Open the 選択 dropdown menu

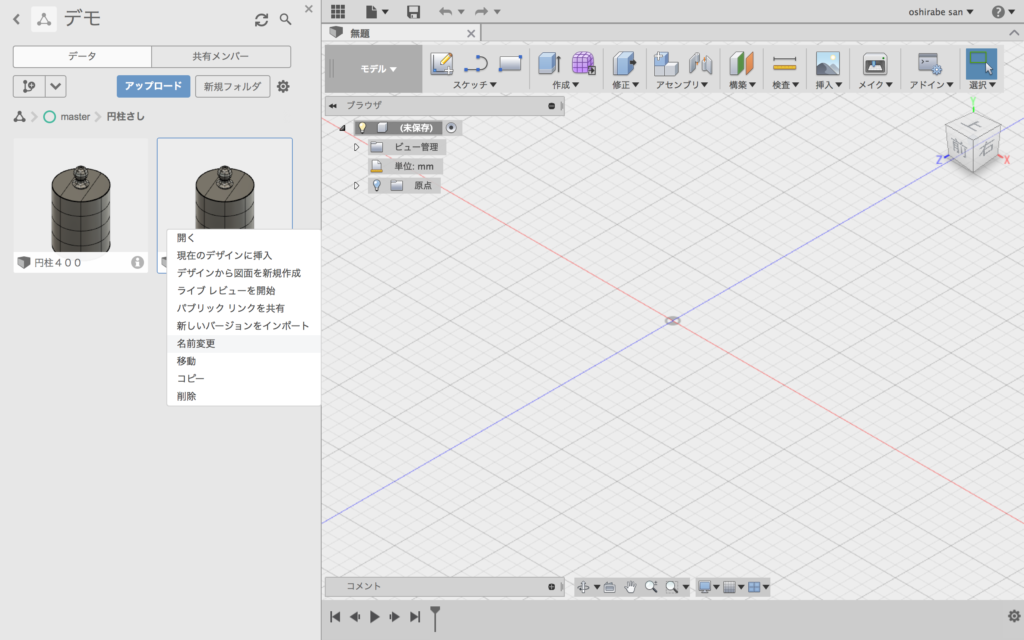click(982, 85)
